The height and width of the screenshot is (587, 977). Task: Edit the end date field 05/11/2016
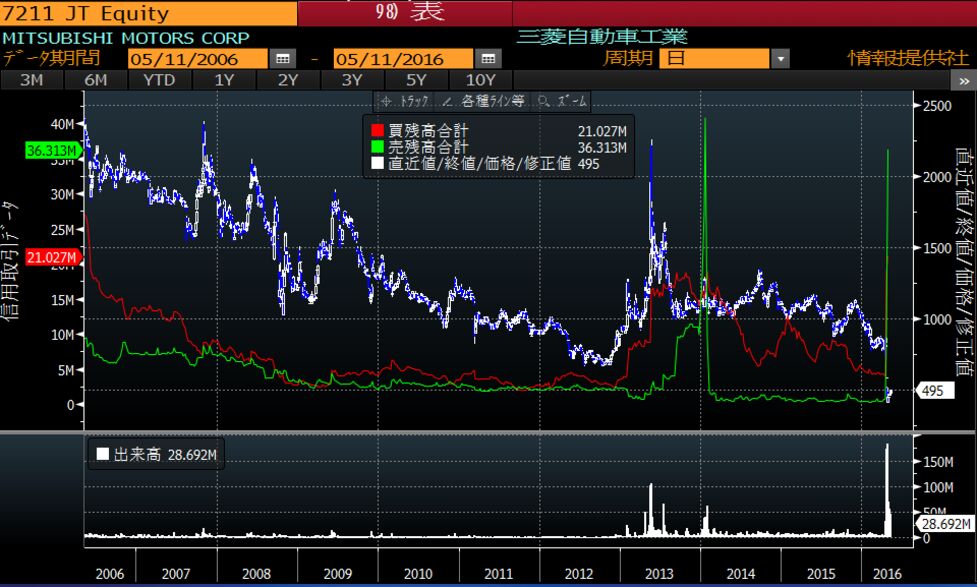click(403, 59)
